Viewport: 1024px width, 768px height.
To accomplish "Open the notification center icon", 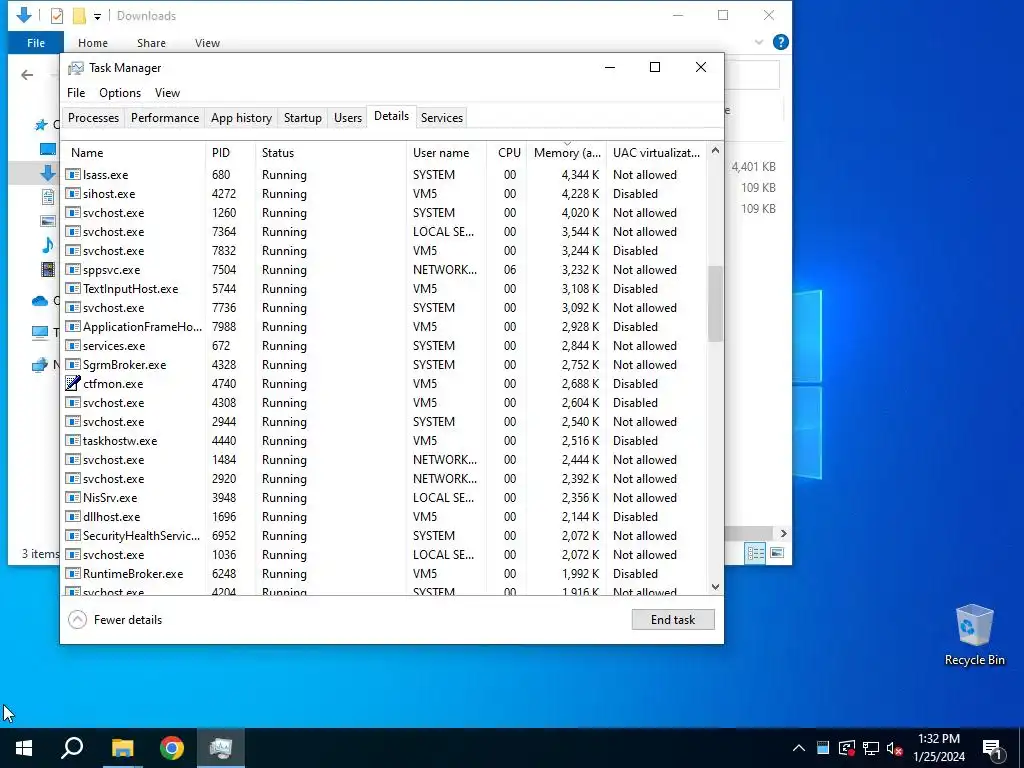I will (x=992, y=748).
